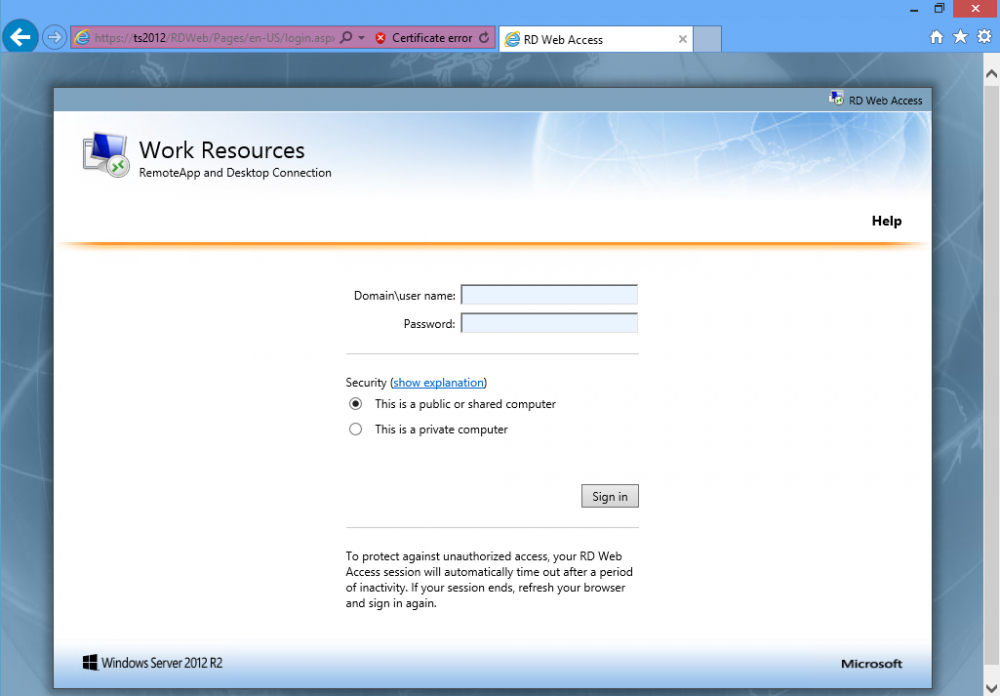
Task: Select the RD Web Access browser tab
Action: pos(596,40)
